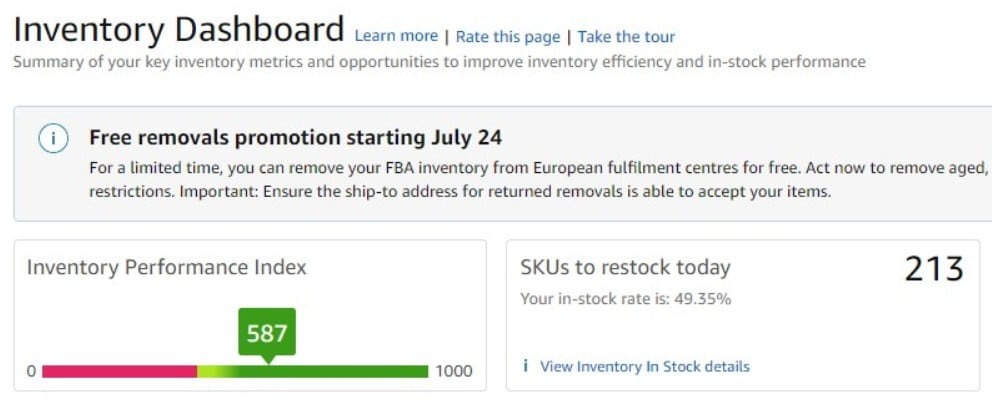Open the Learn more link
Screen dimensions: 992x400
pyautogui.click(x=396, y=36)
